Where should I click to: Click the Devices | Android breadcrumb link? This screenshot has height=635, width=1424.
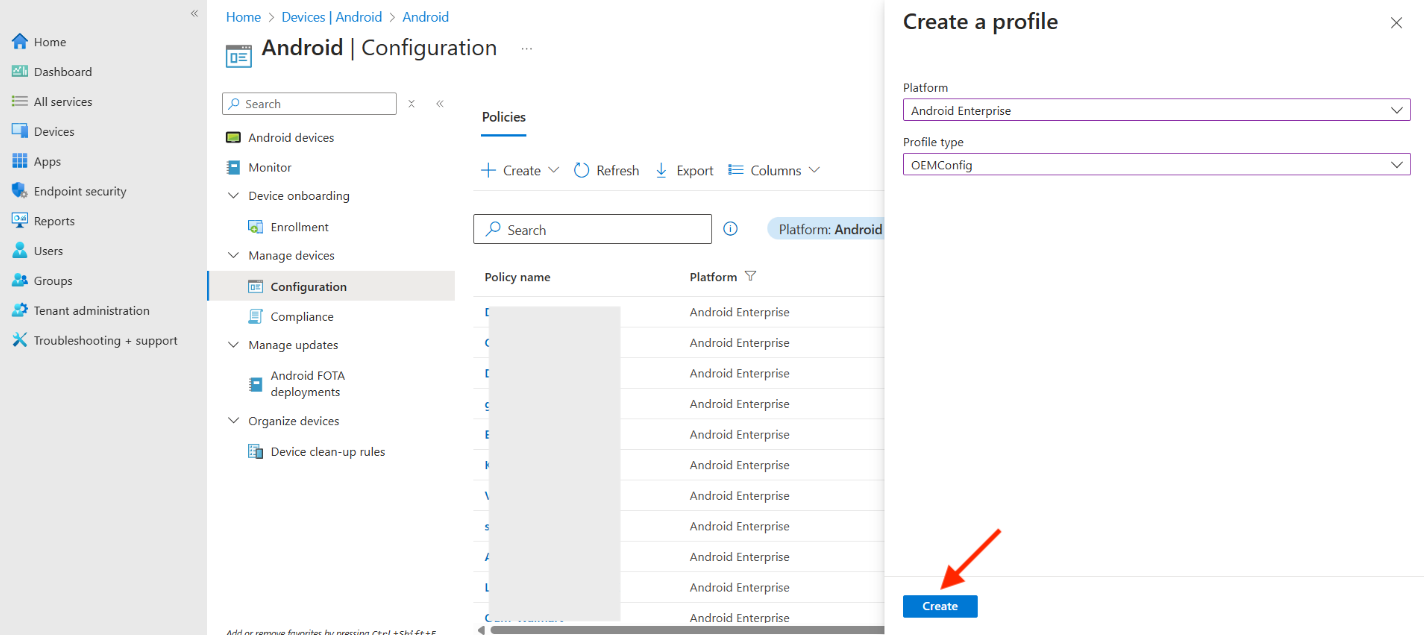click(331, 17)
